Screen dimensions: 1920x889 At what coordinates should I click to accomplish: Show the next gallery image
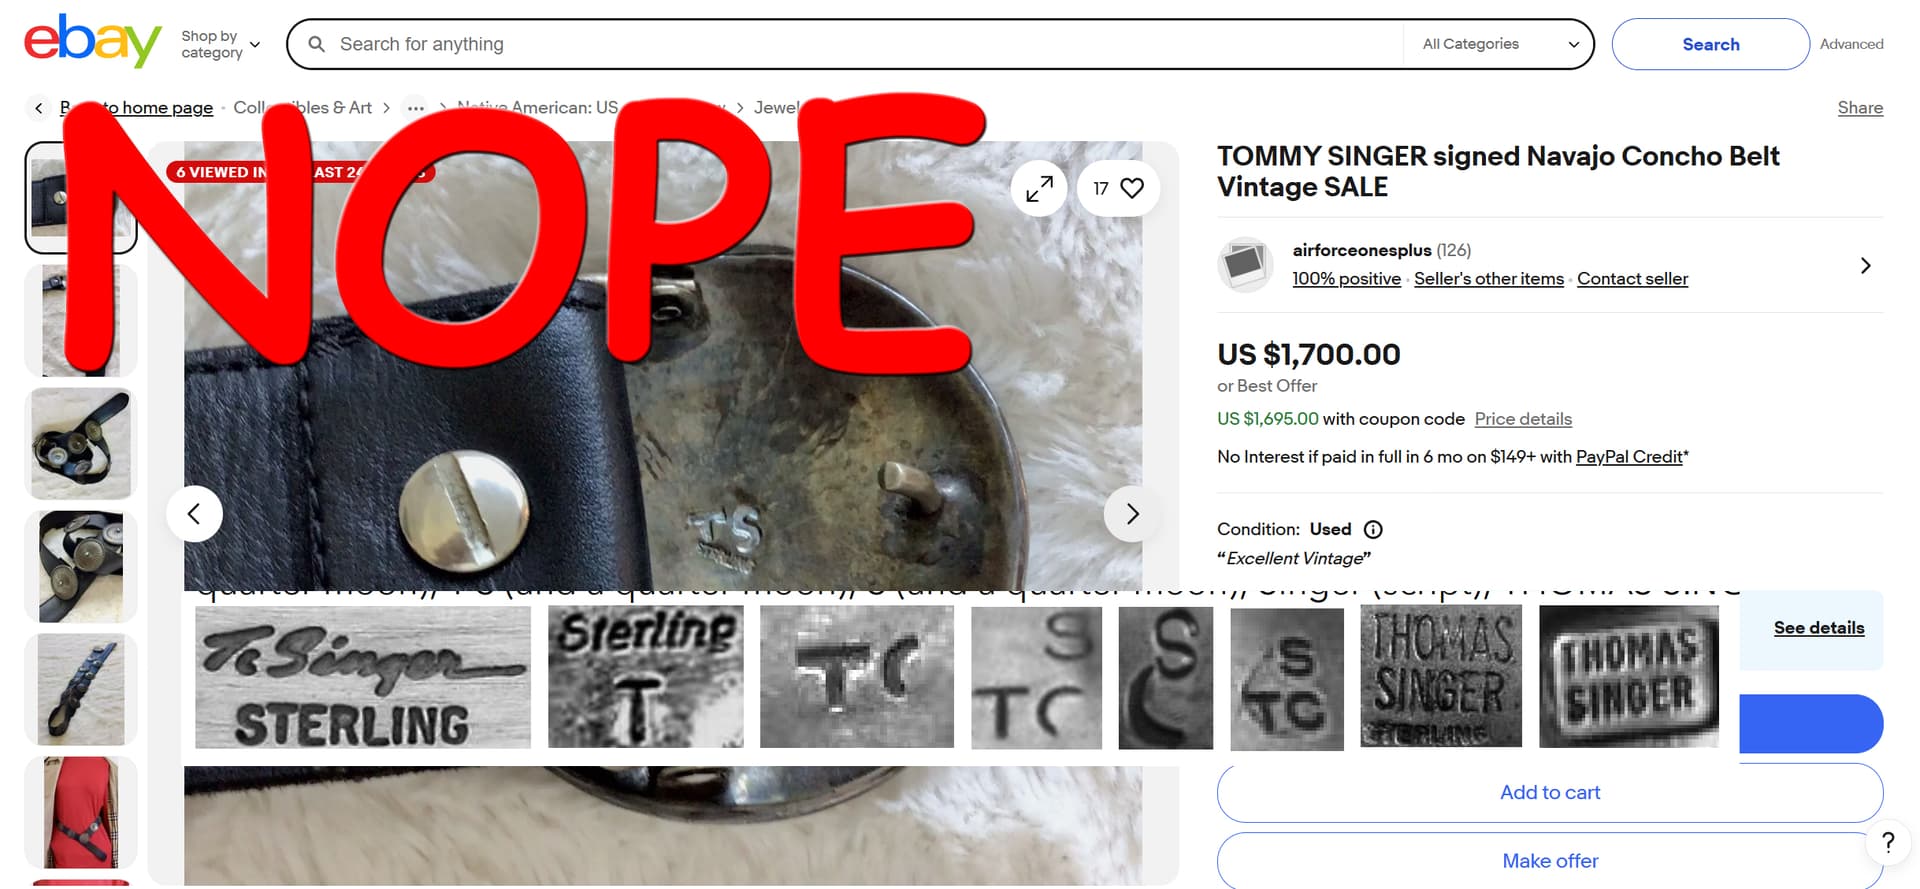(1132, 514)
